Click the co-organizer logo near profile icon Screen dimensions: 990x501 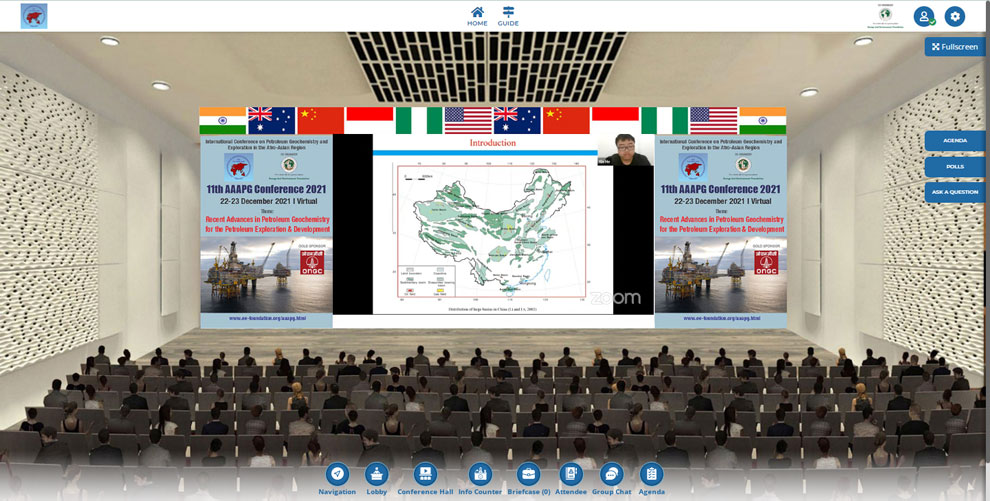(x=885, y=16)
